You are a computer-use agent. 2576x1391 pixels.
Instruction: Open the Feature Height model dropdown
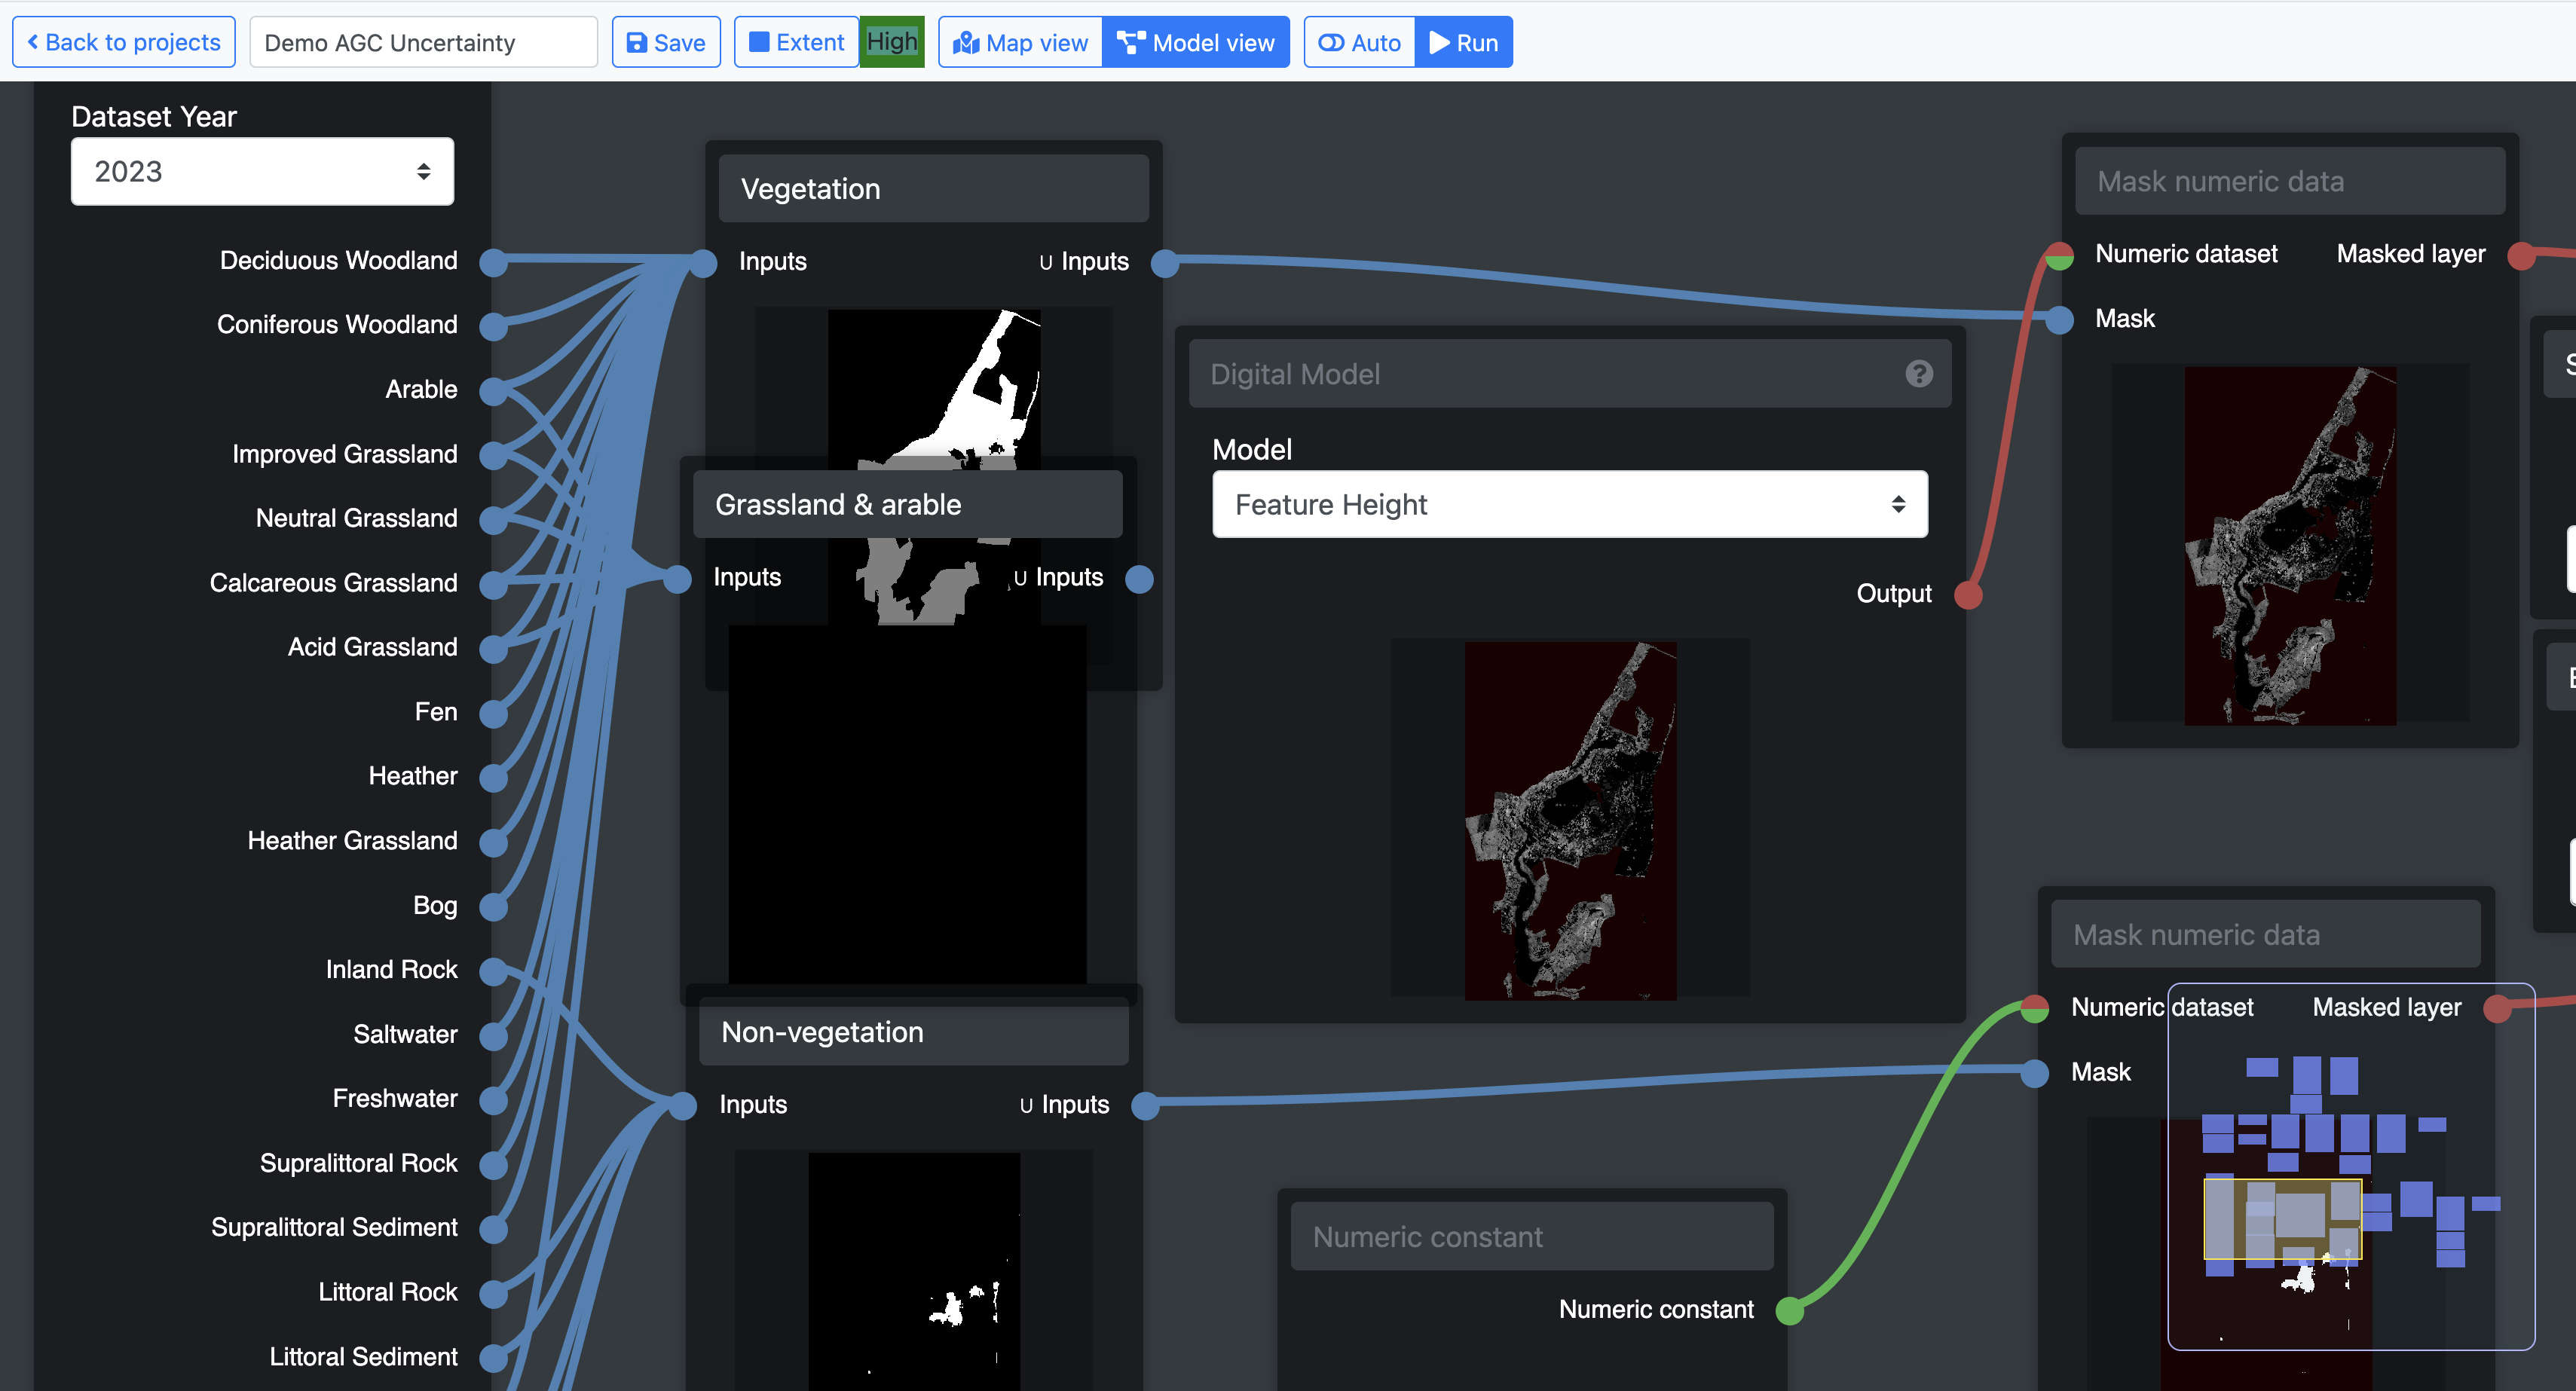[x=1569, y=505]
